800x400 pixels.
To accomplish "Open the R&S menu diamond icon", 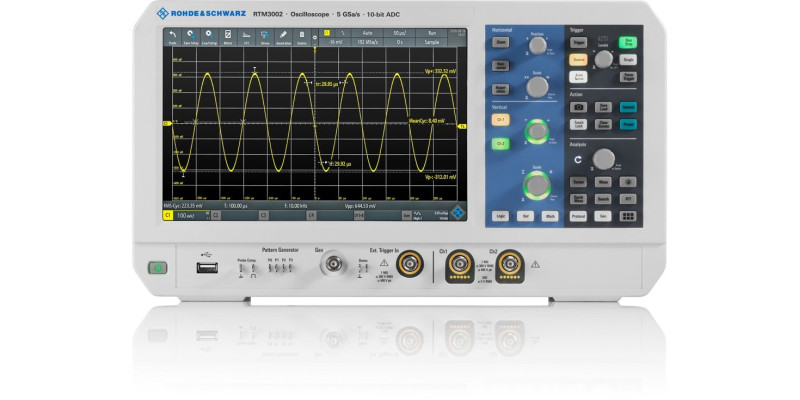I will pyautogui.click(x=458, y=213).
